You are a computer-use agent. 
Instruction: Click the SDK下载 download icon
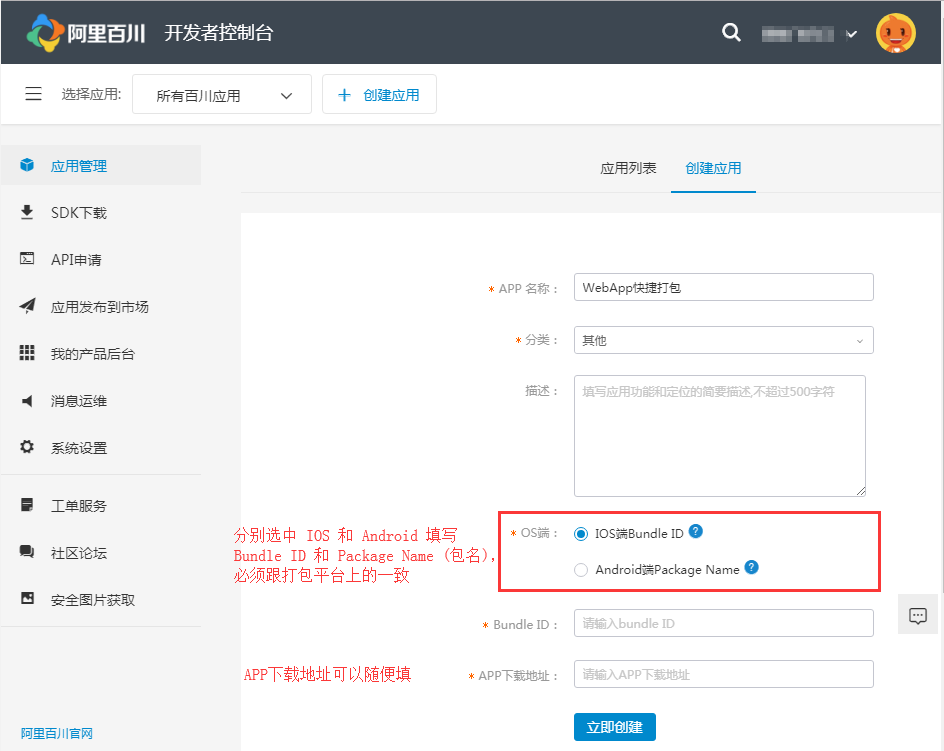pyautogui.click(x=28, y=213)
